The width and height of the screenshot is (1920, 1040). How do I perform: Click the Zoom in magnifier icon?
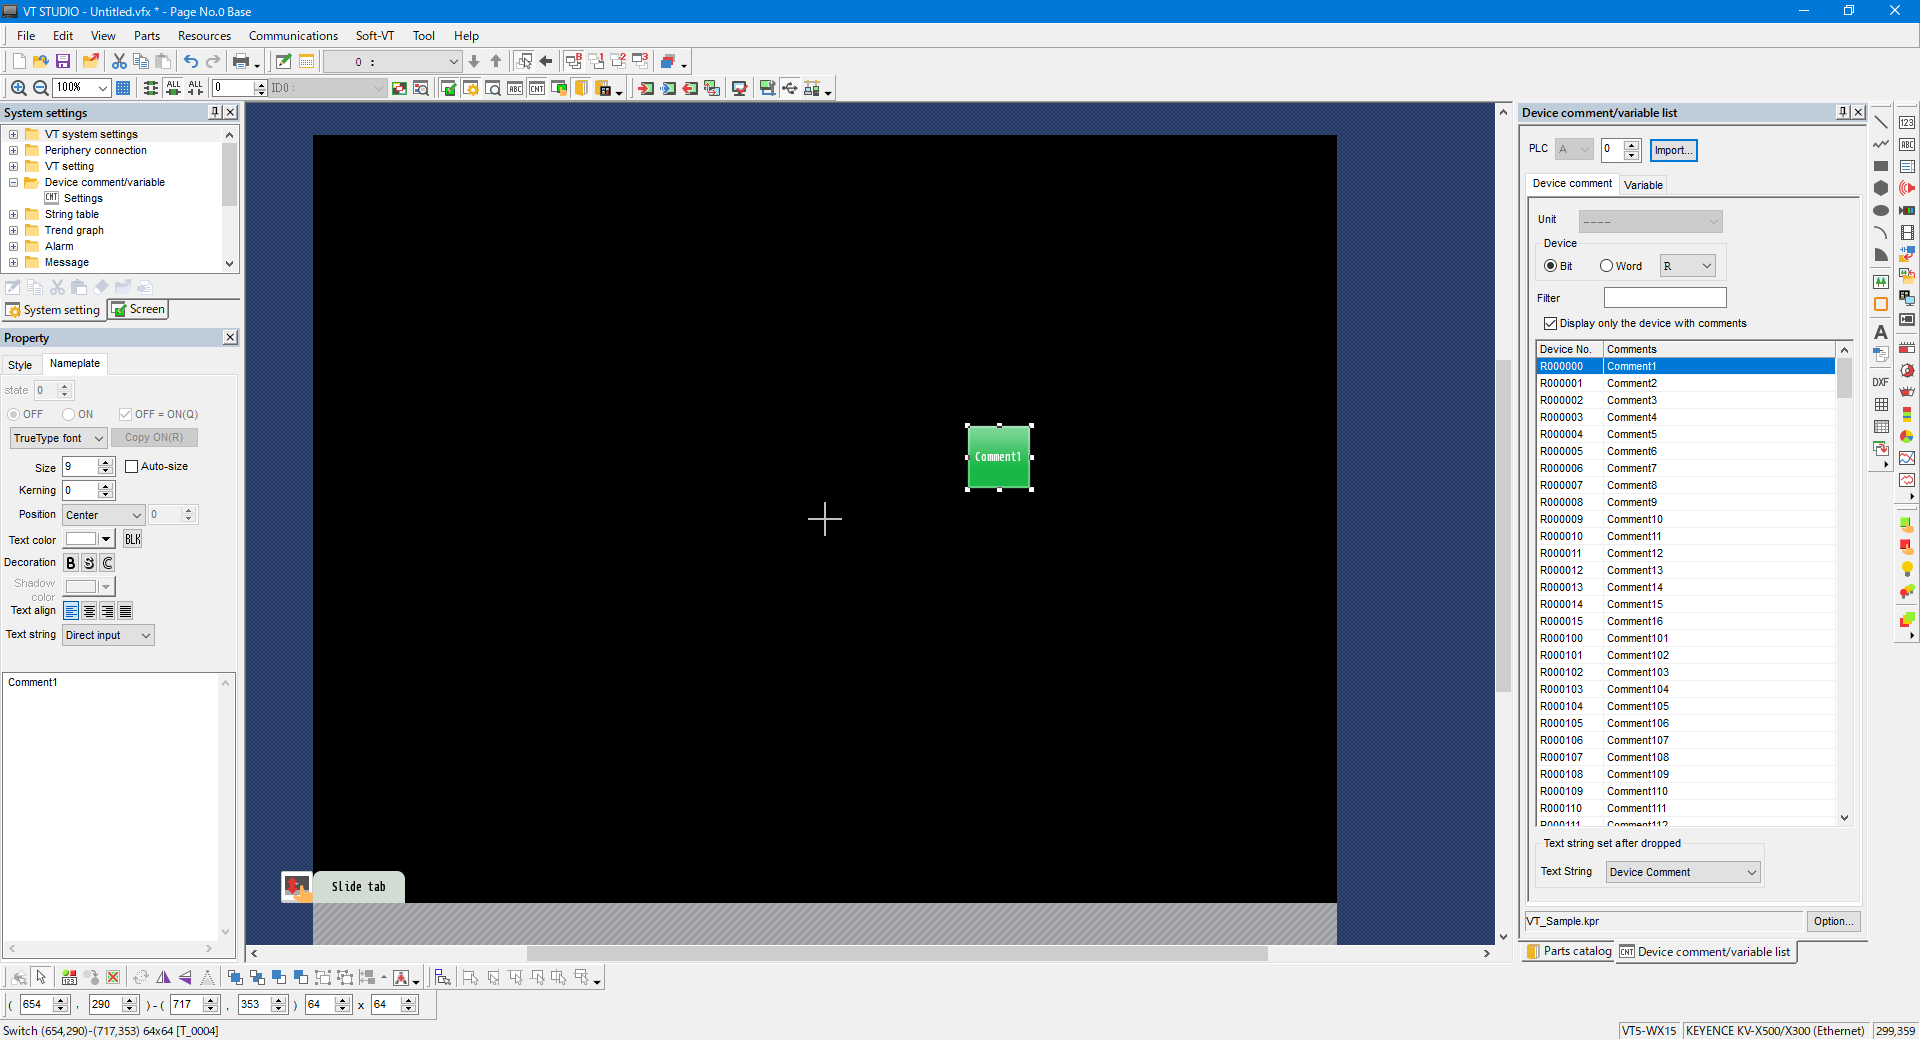[x=18, y=88]
